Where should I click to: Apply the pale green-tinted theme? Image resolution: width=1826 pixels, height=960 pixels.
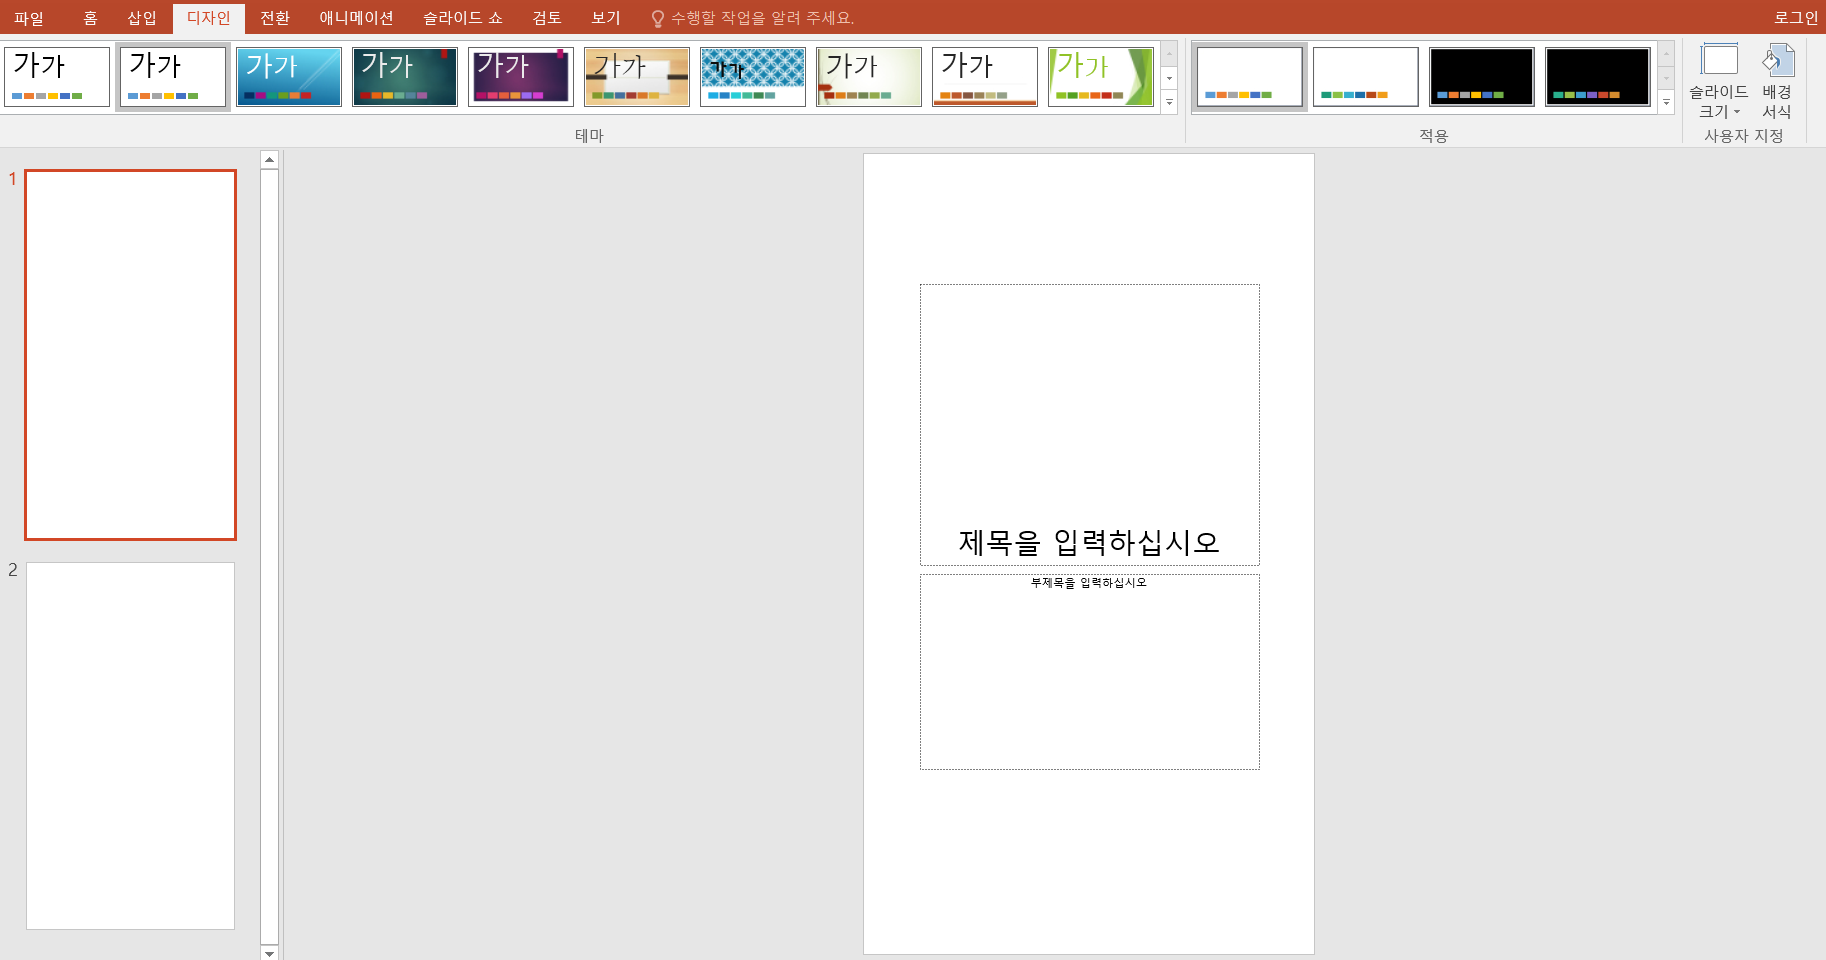point(869,77)
